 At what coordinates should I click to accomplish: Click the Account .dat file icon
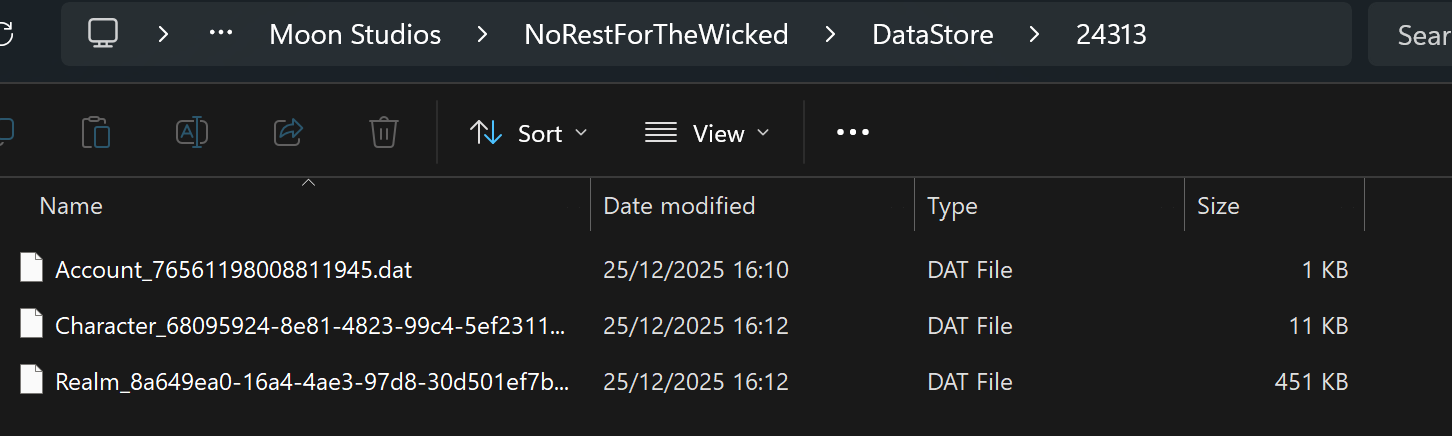point(32,269)
